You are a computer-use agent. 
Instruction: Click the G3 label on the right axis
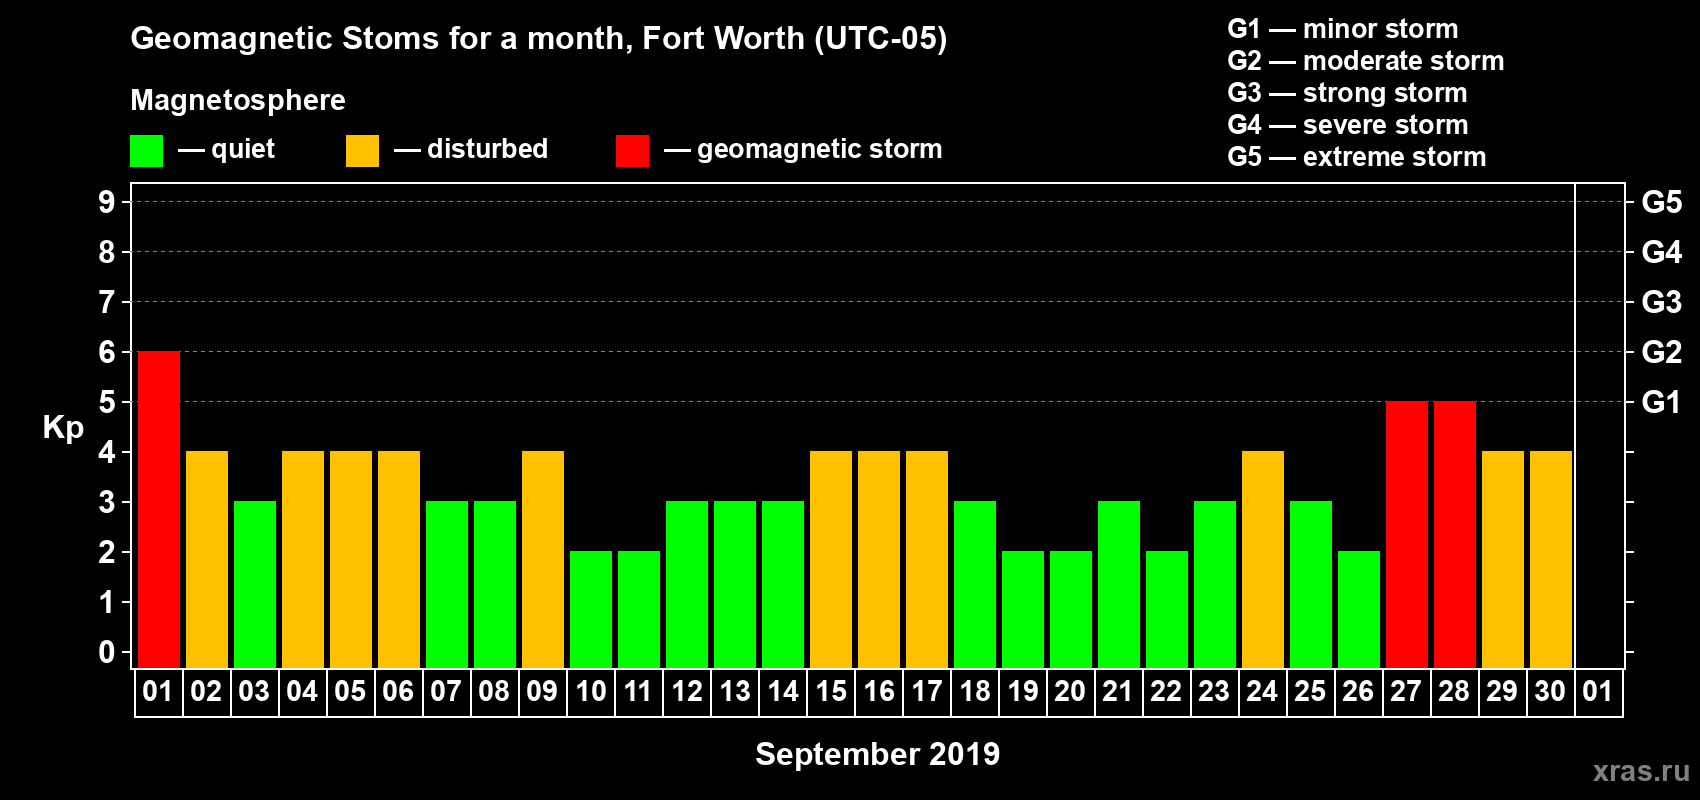point(1662,302)
